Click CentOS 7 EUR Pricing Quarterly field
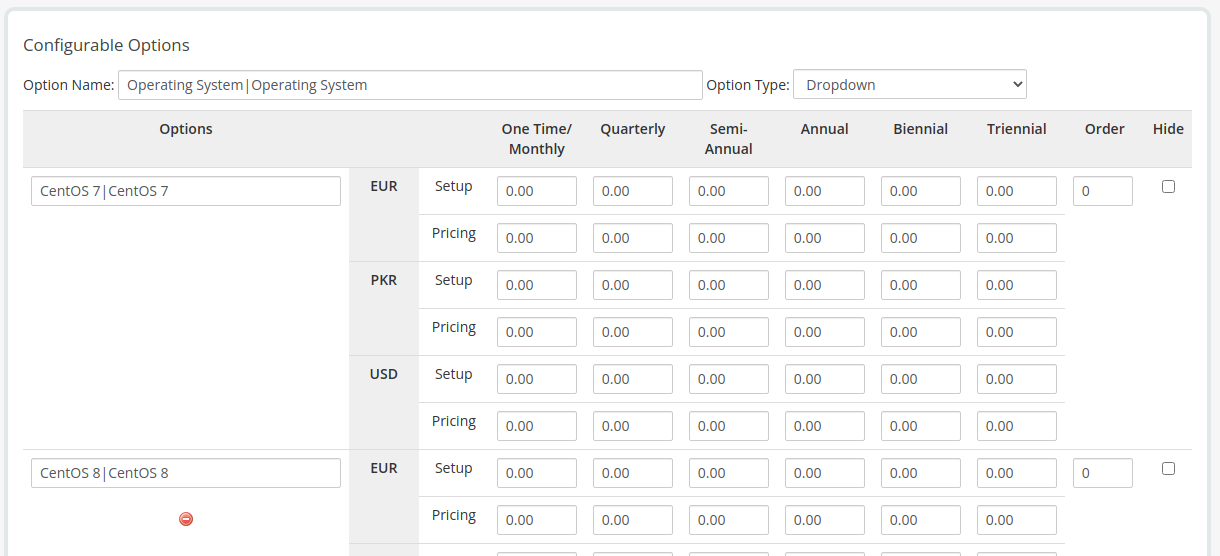 (x=633, y=238)
